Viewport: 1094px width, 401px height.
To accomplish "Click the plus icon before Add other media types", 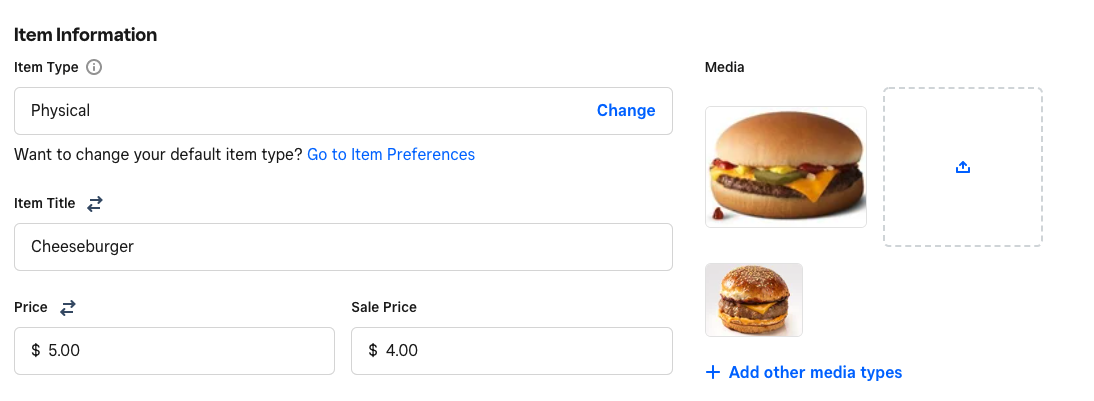I will (713, 373).
